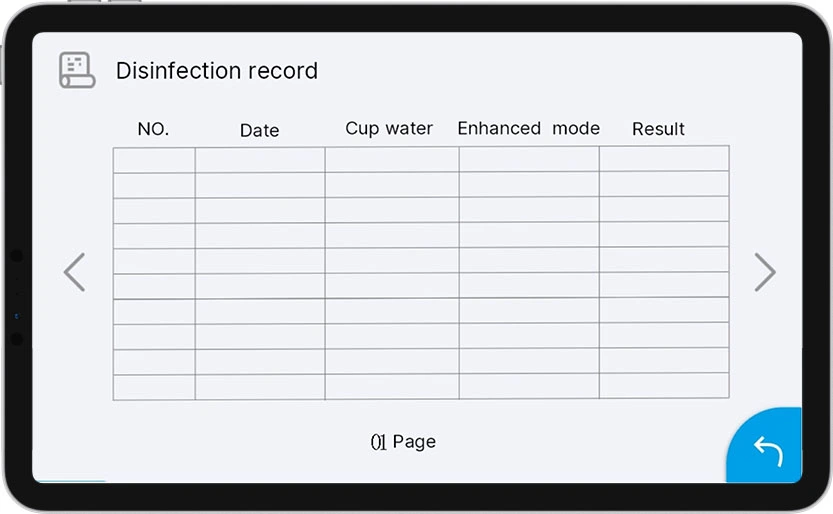Go to next page with right chevron

[764, 272]
